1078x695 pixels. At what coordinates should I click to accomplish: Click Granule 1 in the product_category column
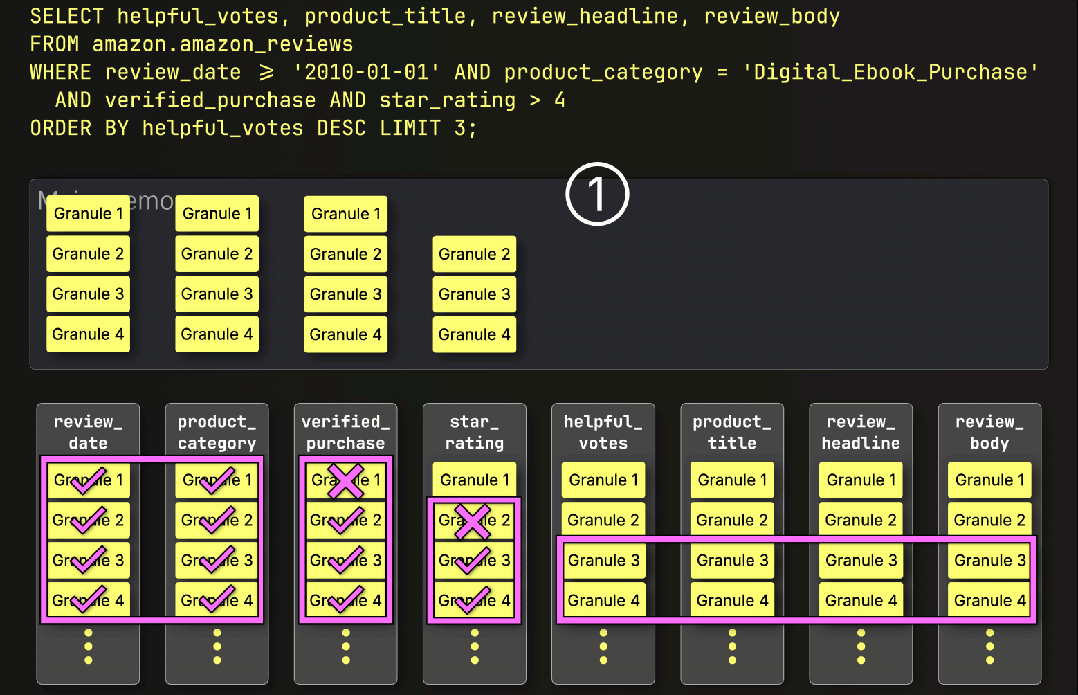[217, 480]
